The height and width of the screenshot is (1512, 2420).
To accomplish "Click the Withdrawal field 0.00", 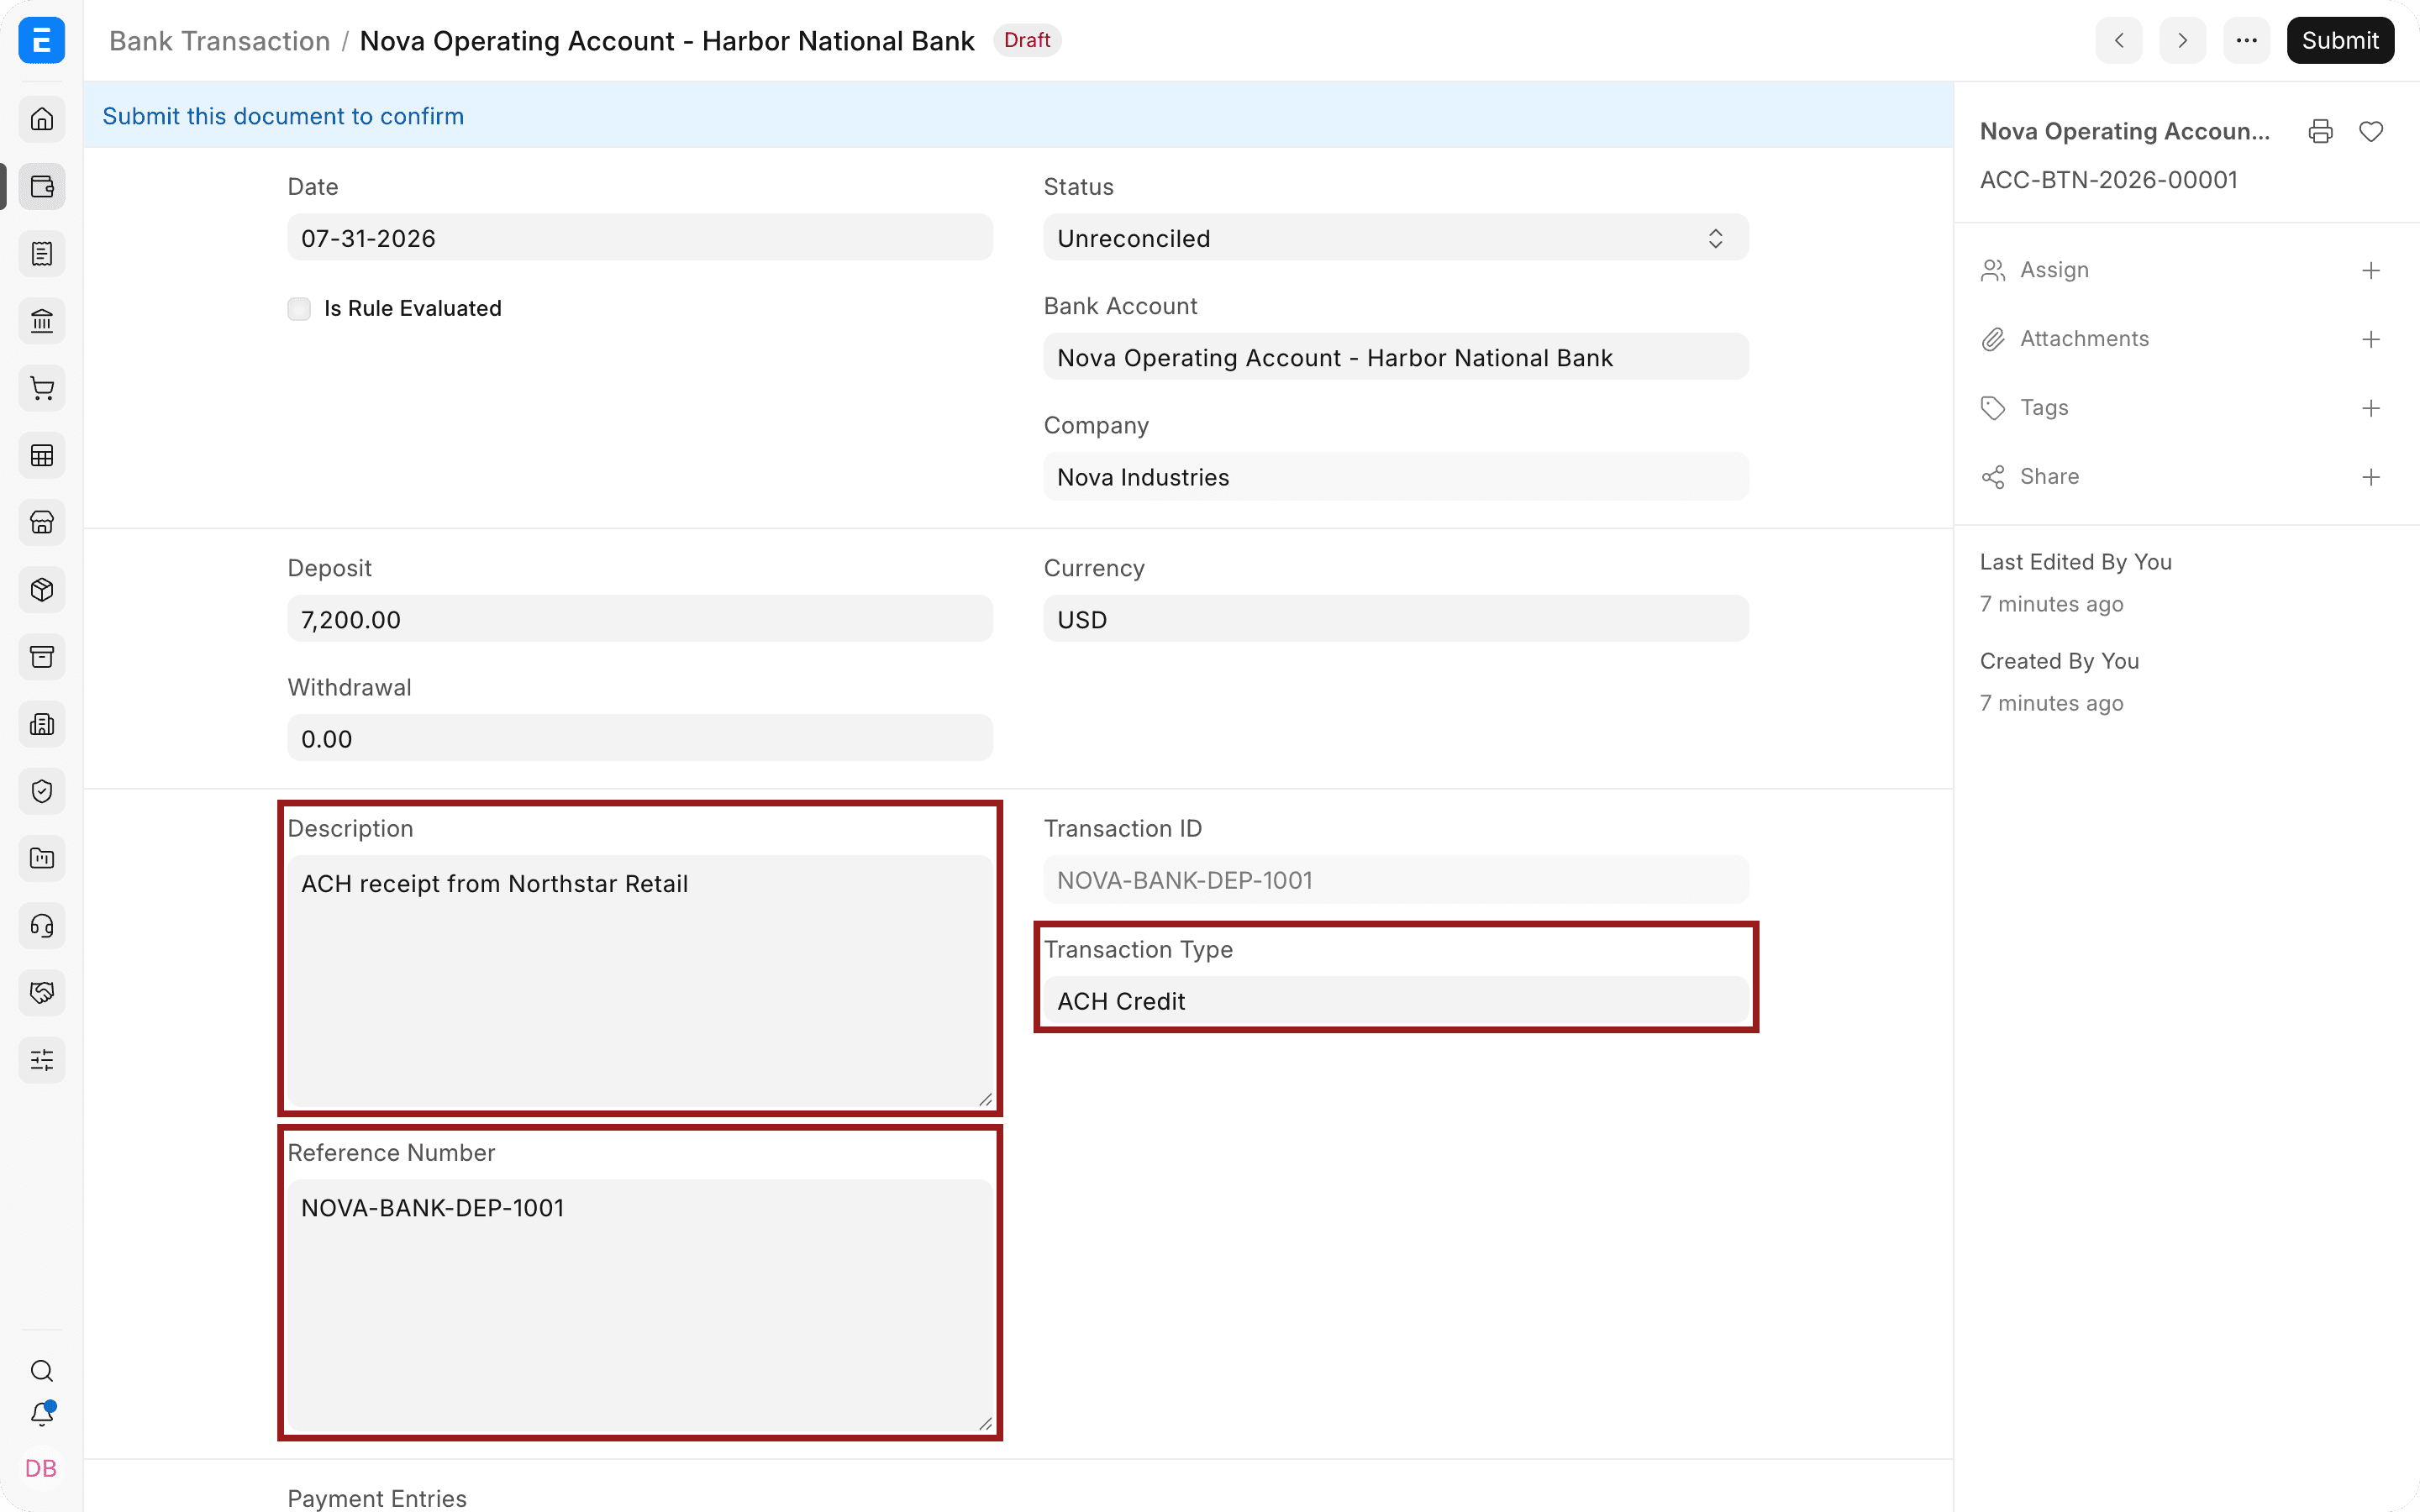I will [640, 738].
